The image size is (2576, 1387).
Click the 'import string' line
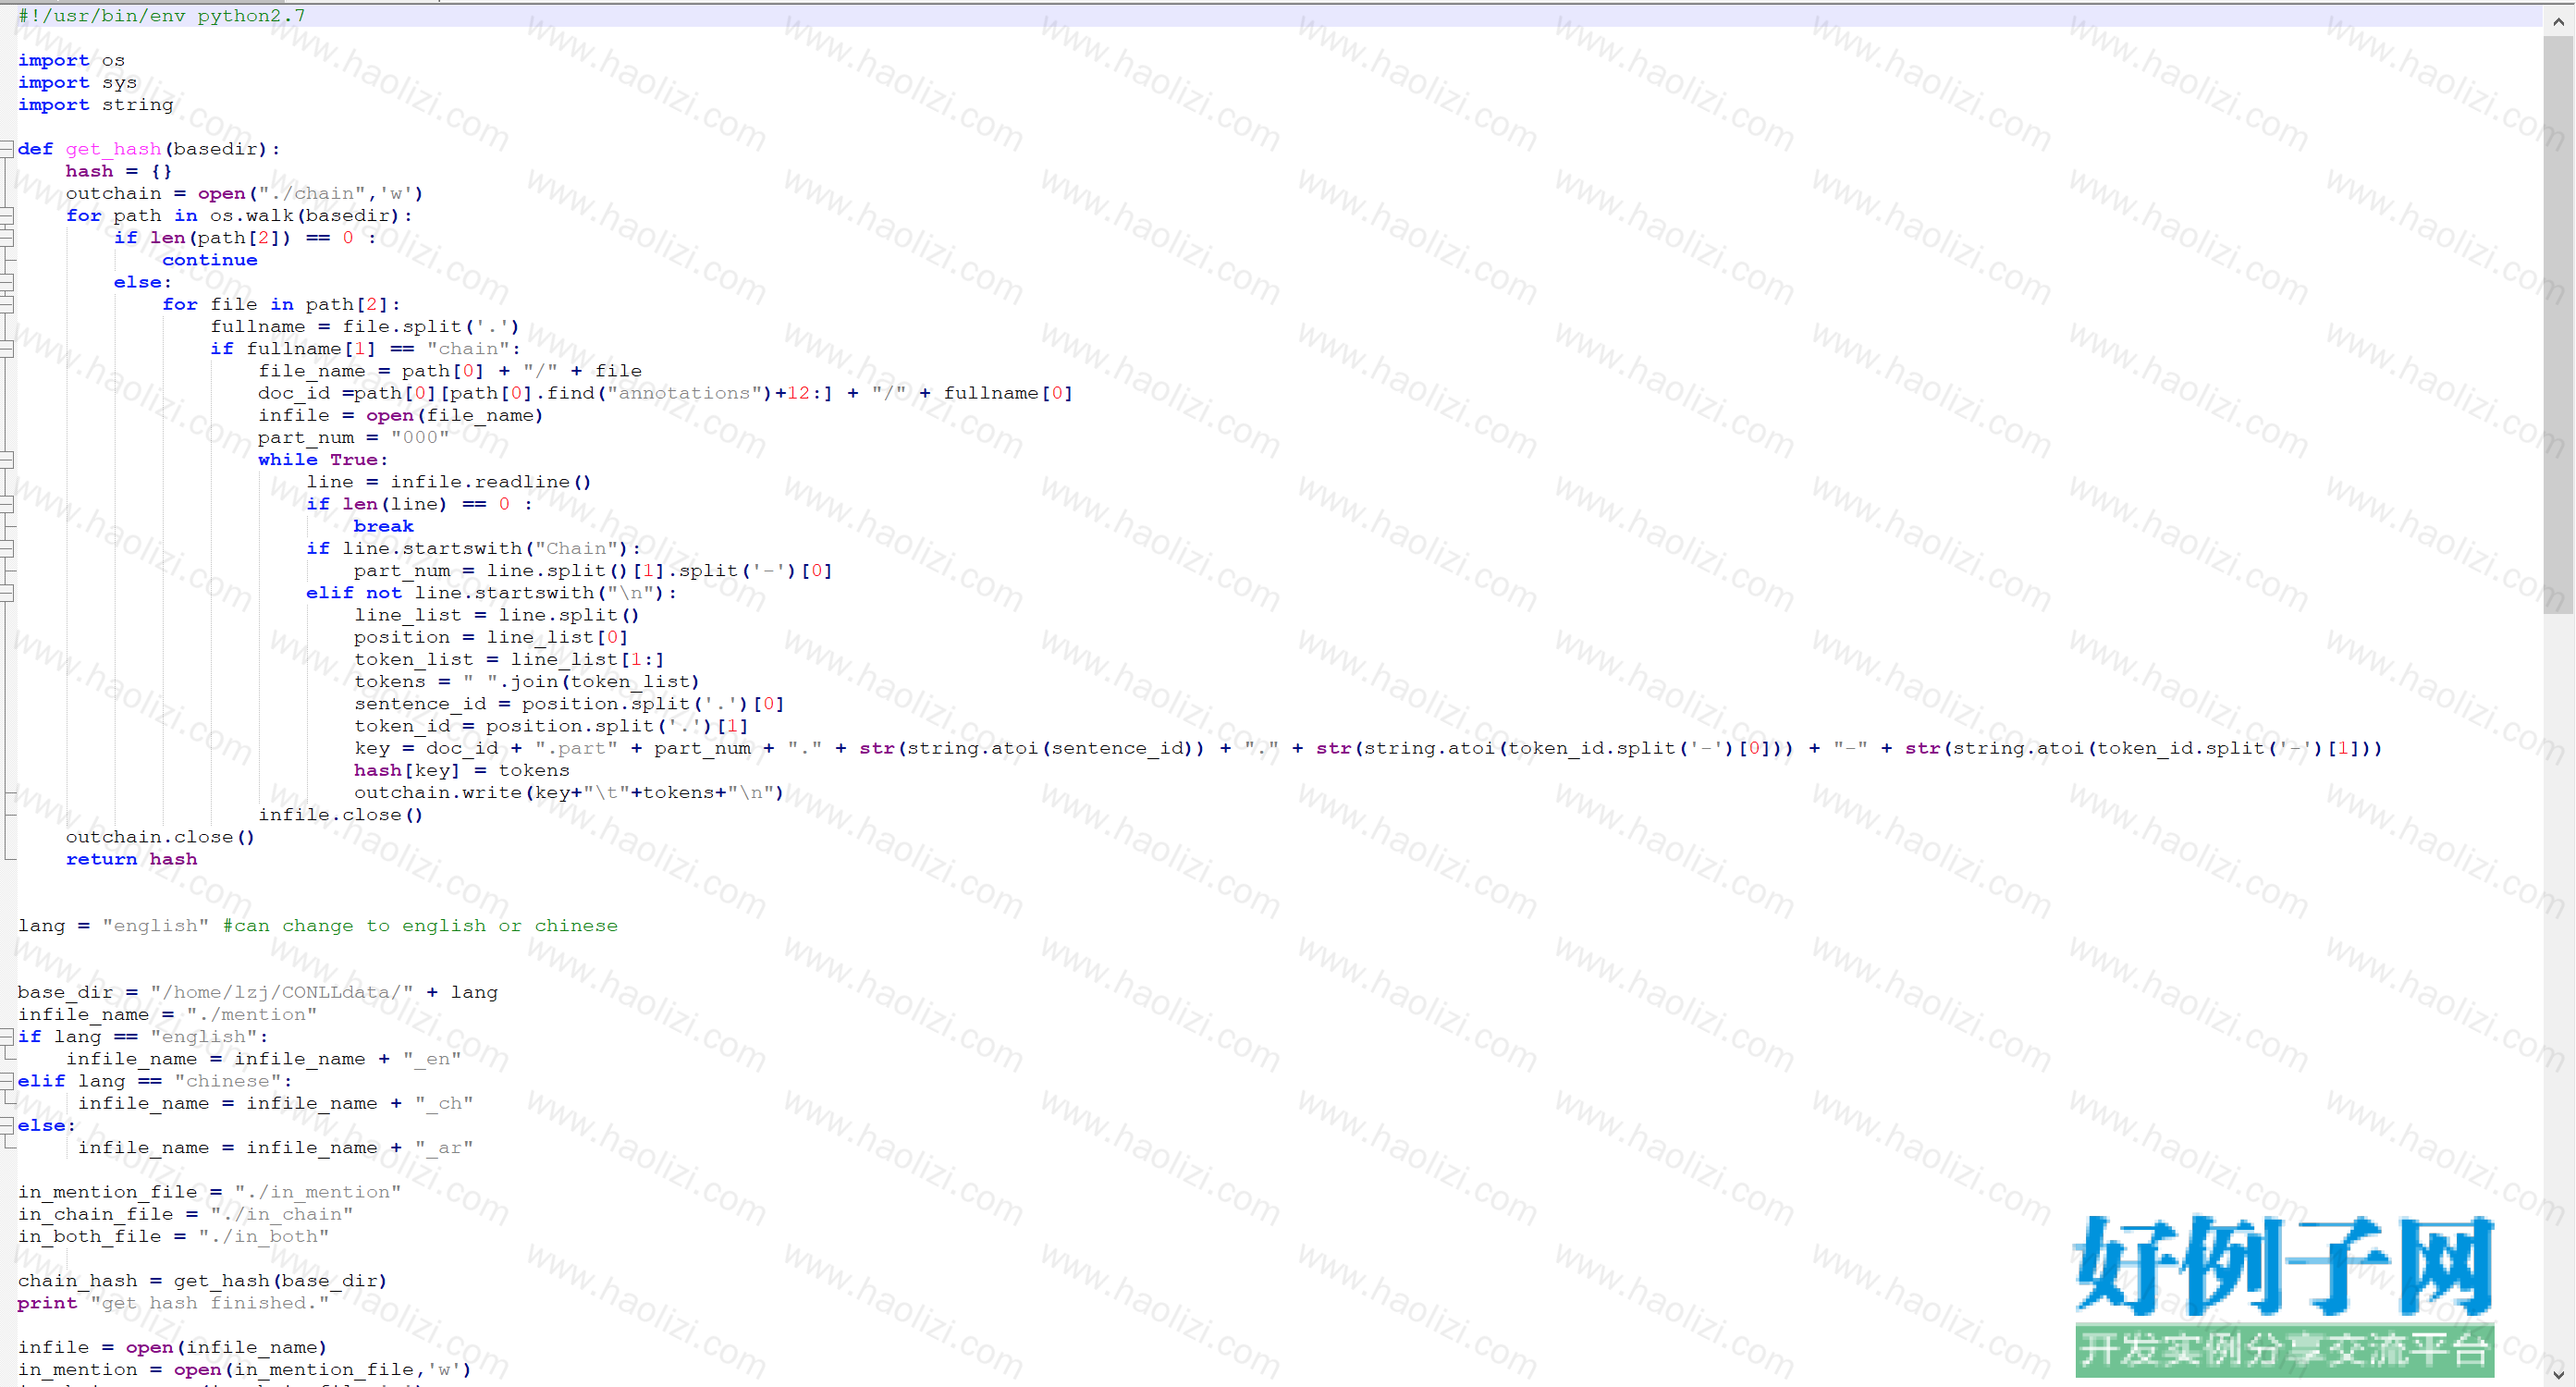[95, 105]
